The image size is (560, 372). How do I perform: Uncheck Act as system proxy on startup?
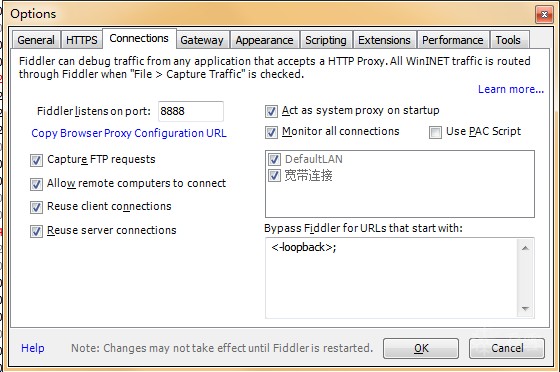point(271,111)
